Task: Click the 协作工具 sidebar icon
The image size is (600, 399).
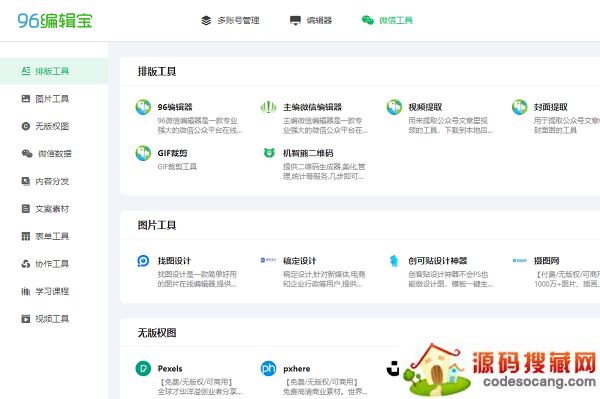Action: click(26, 264)
